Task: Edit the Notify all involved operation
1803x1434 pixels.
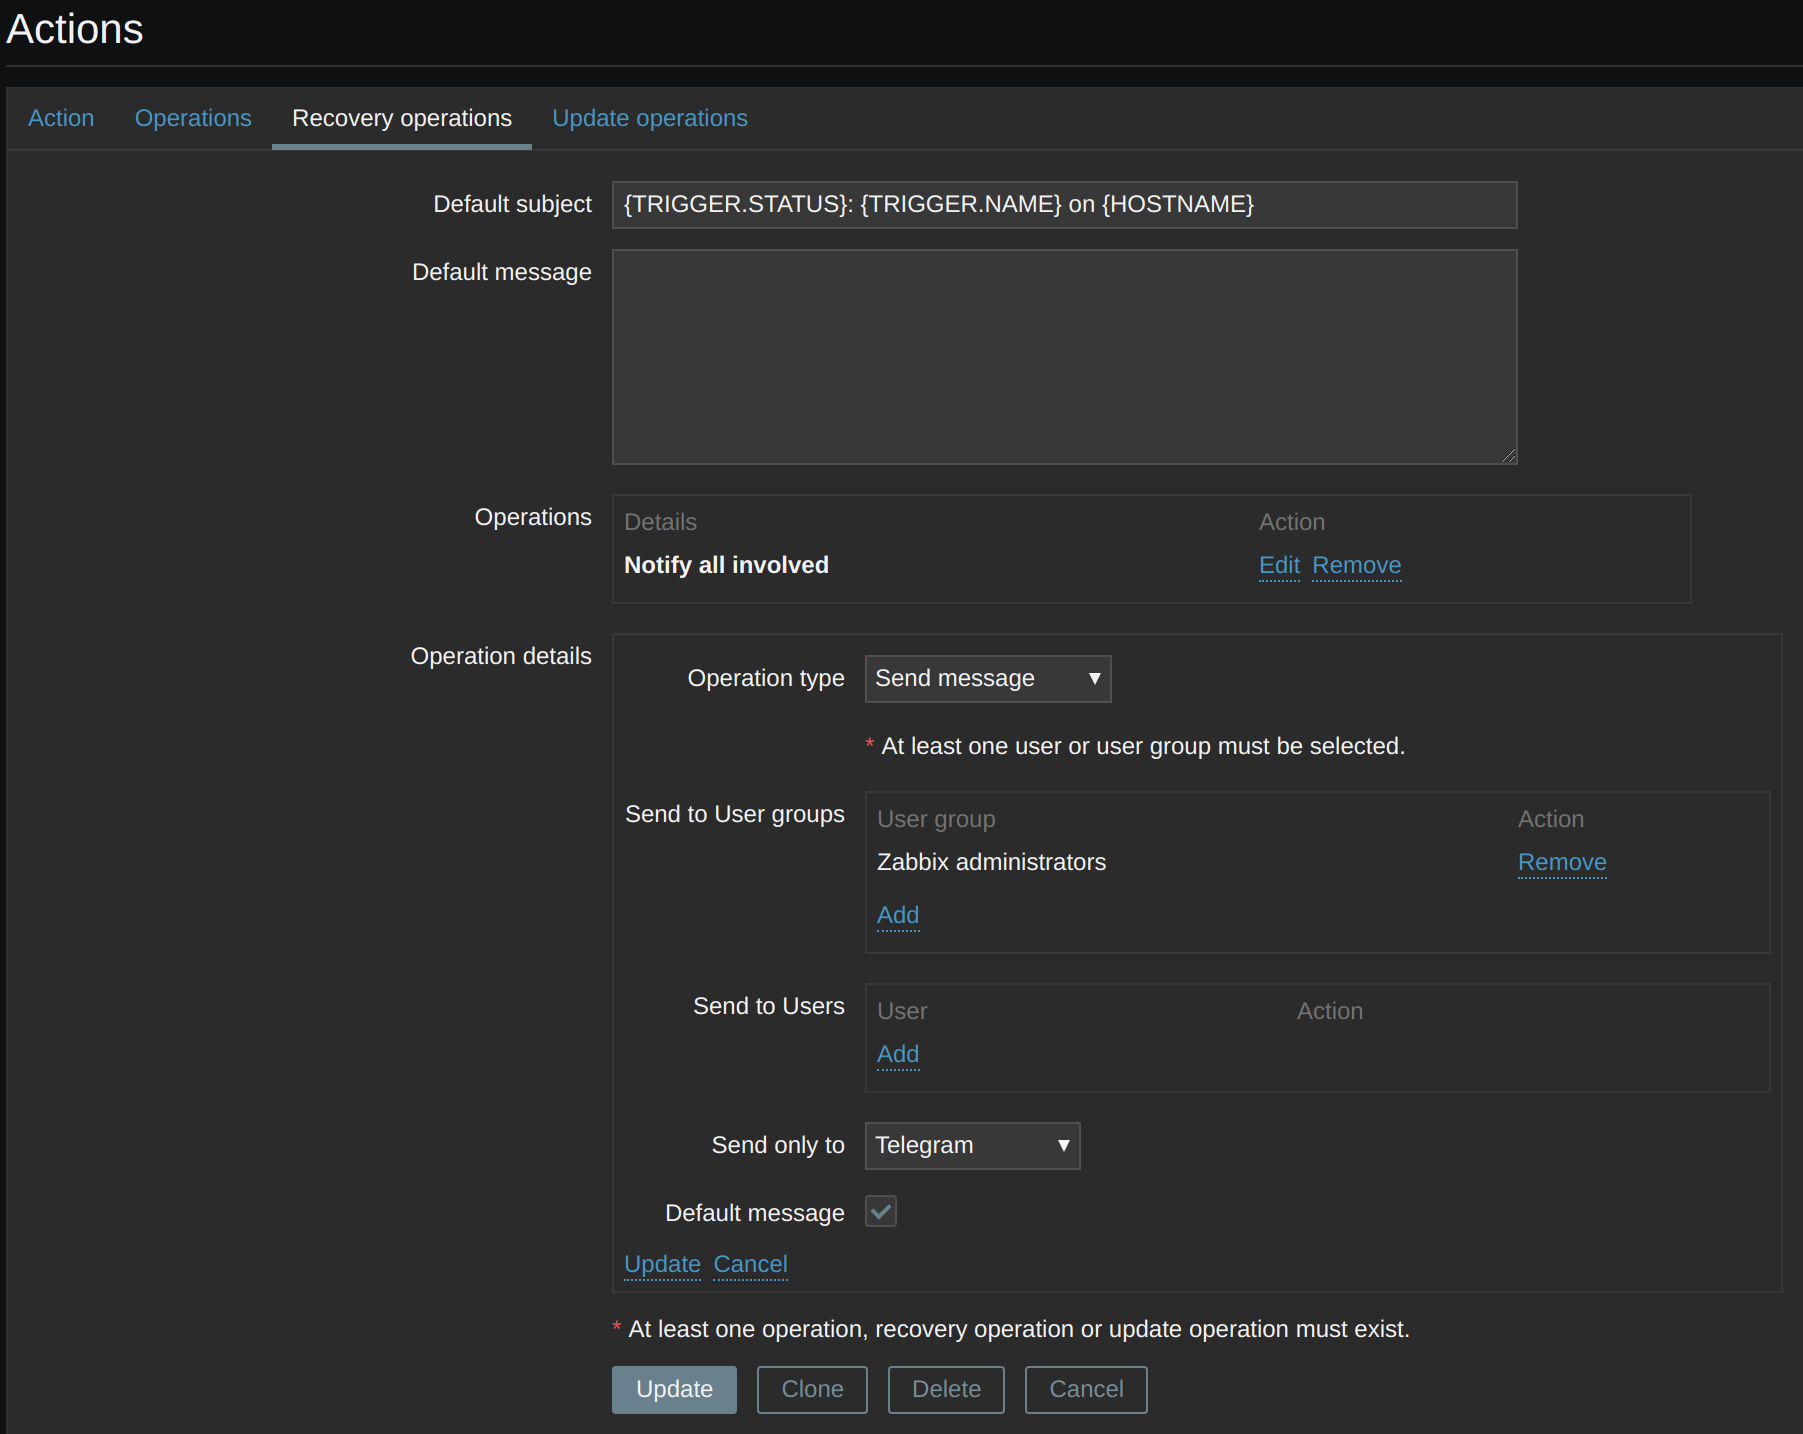Action: pos(1278,565)
